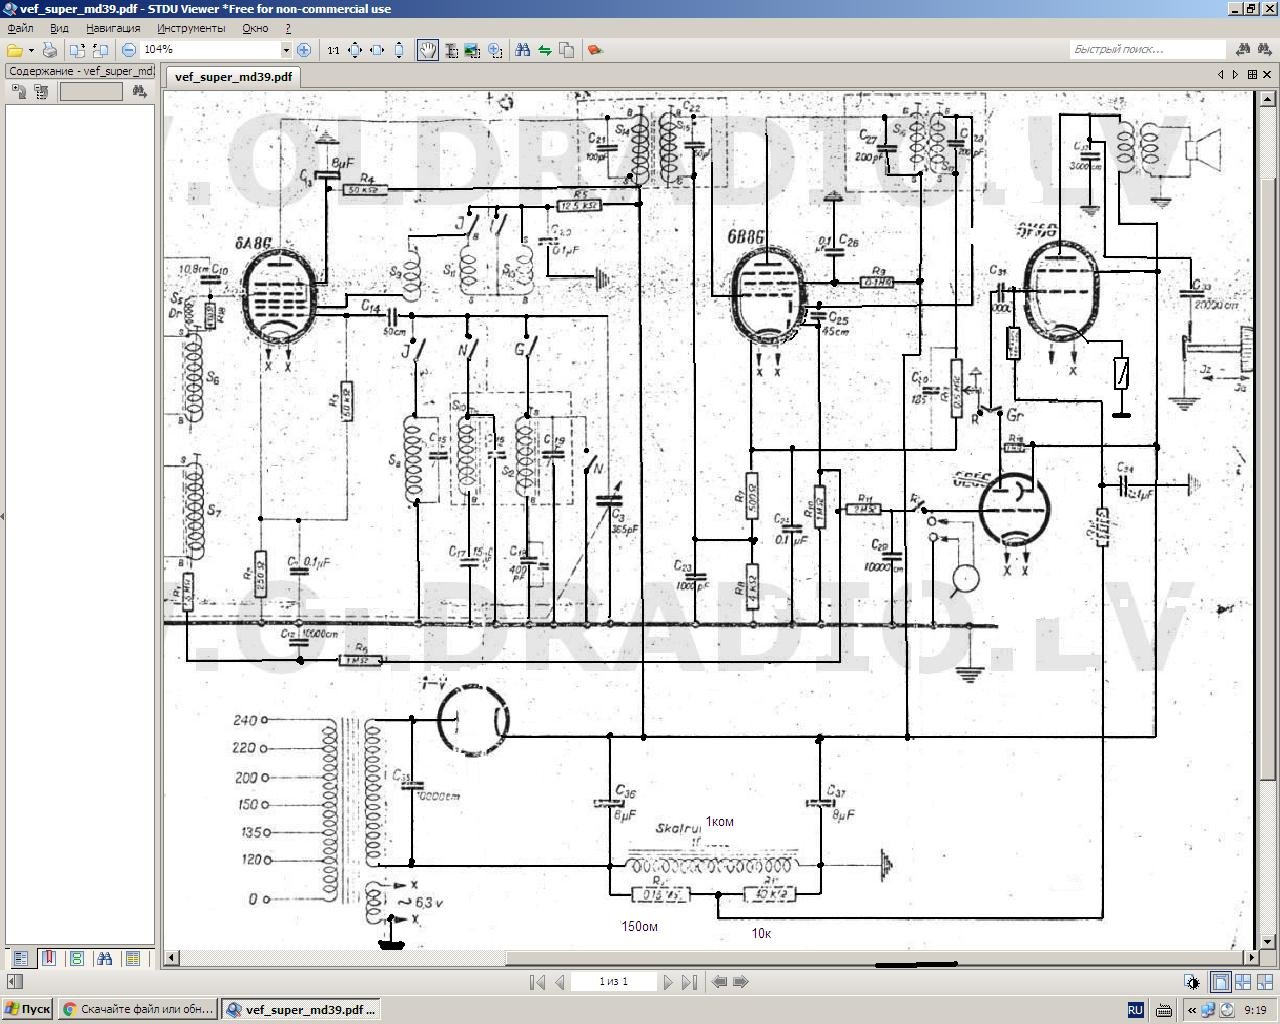Select the image selection tool
Screen dimensions: 1280x1024
[x=472, y=50]
